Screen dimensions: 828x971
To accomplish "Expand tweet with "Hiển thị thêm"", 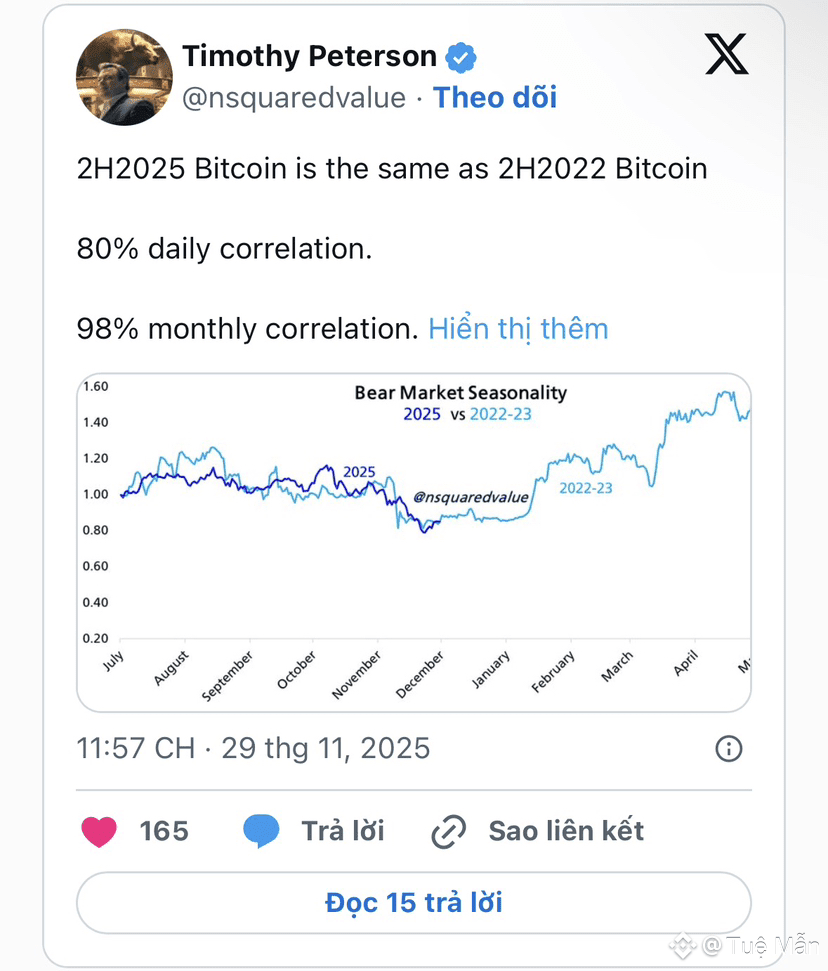I will coord(518,329).
